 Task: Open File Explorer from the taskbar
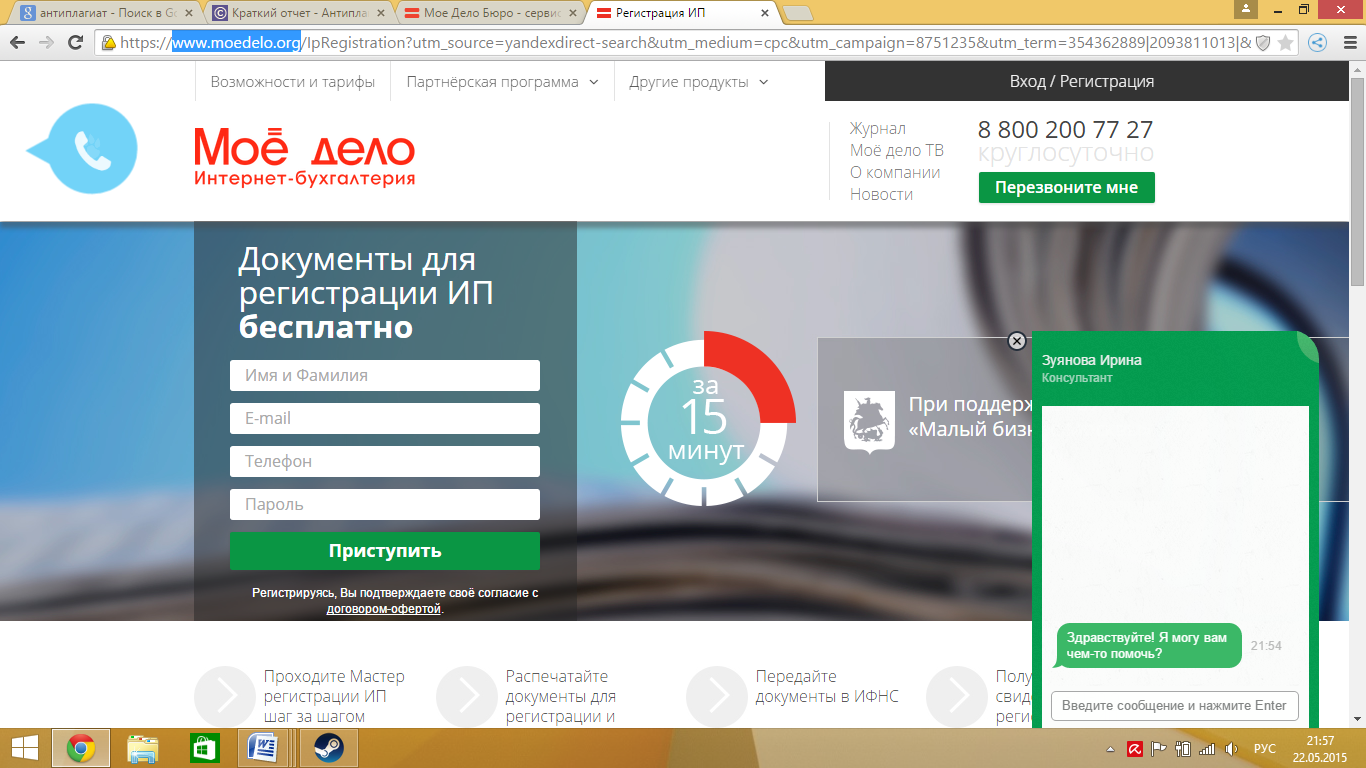pos(143,748)
